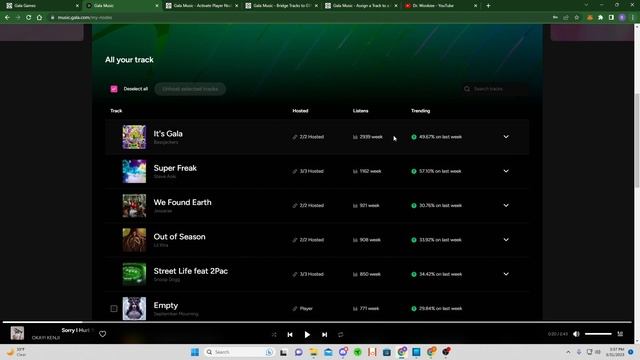Click the trending indicator for It's Gala
The image size is (640, 360).
(436, 137)
